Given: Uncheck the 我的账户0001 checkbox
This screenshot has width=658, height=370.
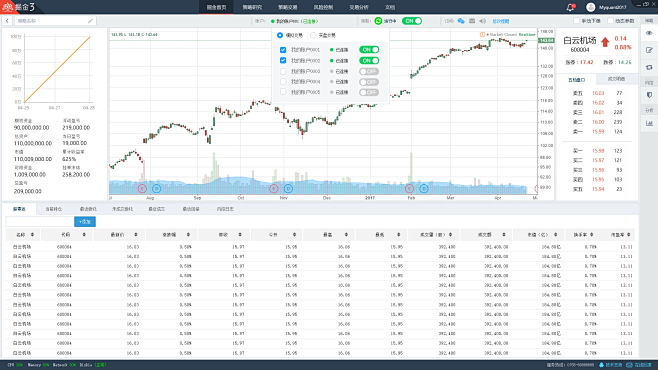Looking at the screenshot, I should pyautogui.click(x=283, y=50).
